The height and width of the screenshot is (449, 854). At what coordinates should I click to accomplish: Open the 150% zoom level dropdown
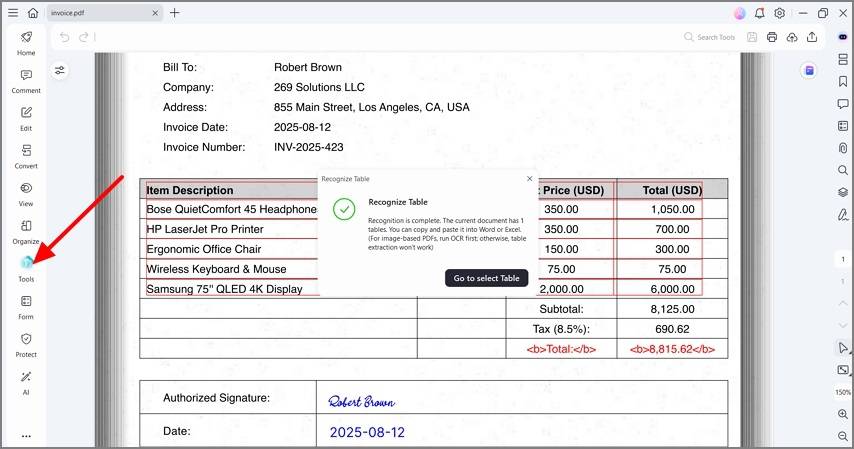point(843,392)
